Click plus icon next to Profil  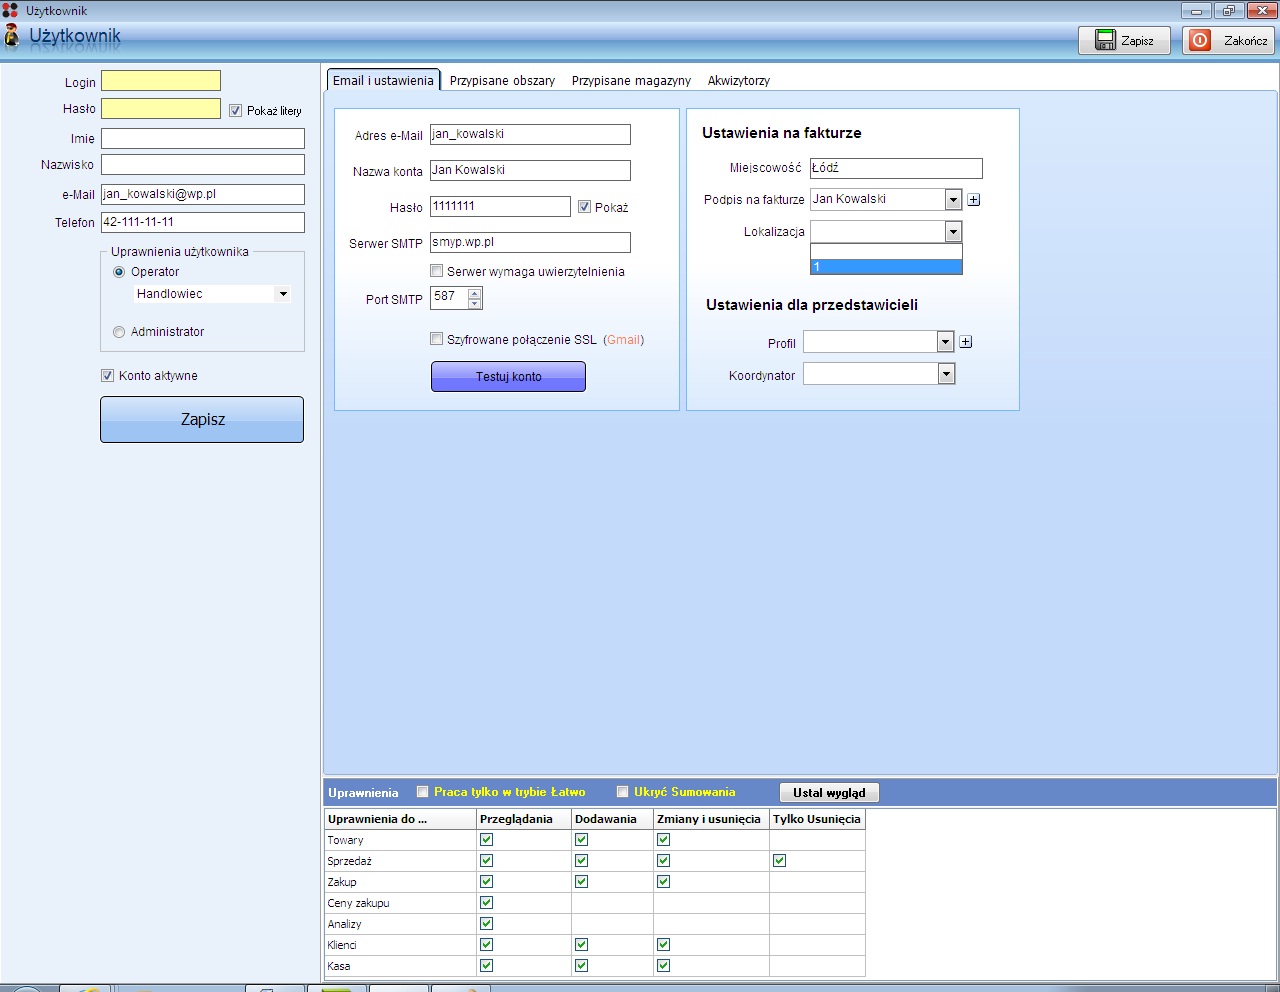pos(966,342)
